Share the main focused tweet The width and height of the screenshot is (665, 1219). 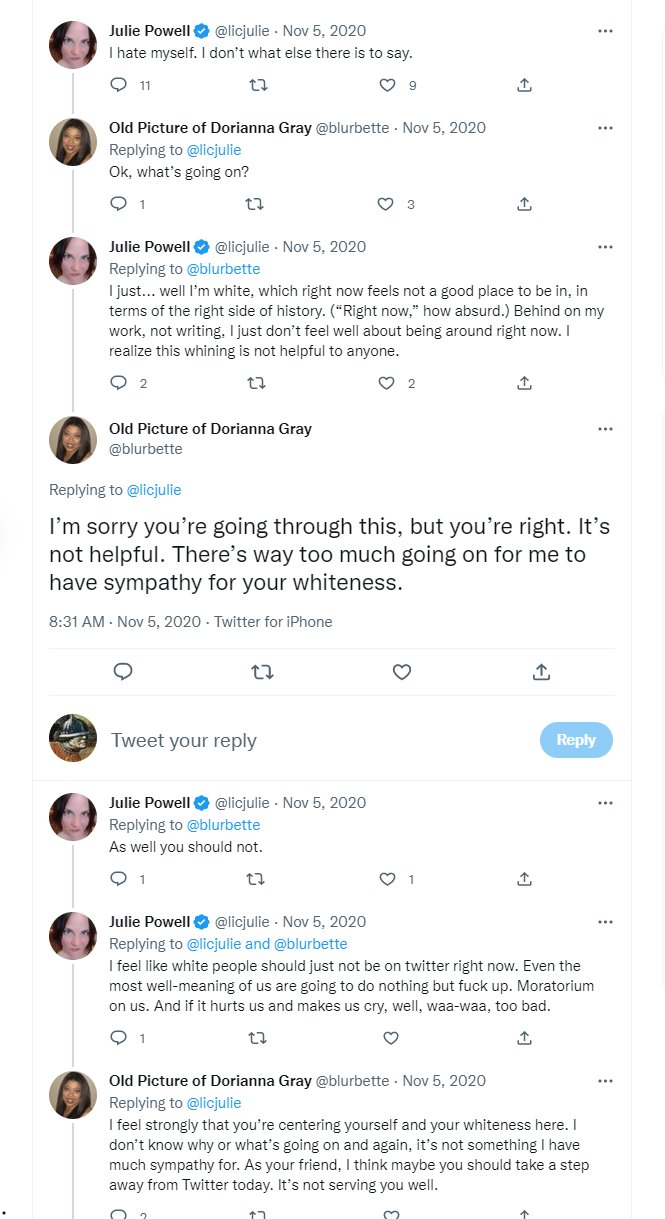tap(541, 672)
